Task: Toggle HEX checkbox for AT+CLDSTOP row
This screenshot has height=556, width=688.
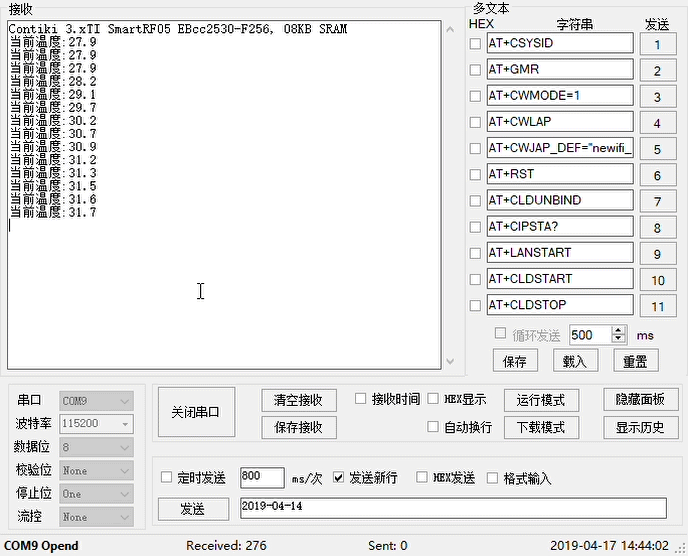Action: 475,305
